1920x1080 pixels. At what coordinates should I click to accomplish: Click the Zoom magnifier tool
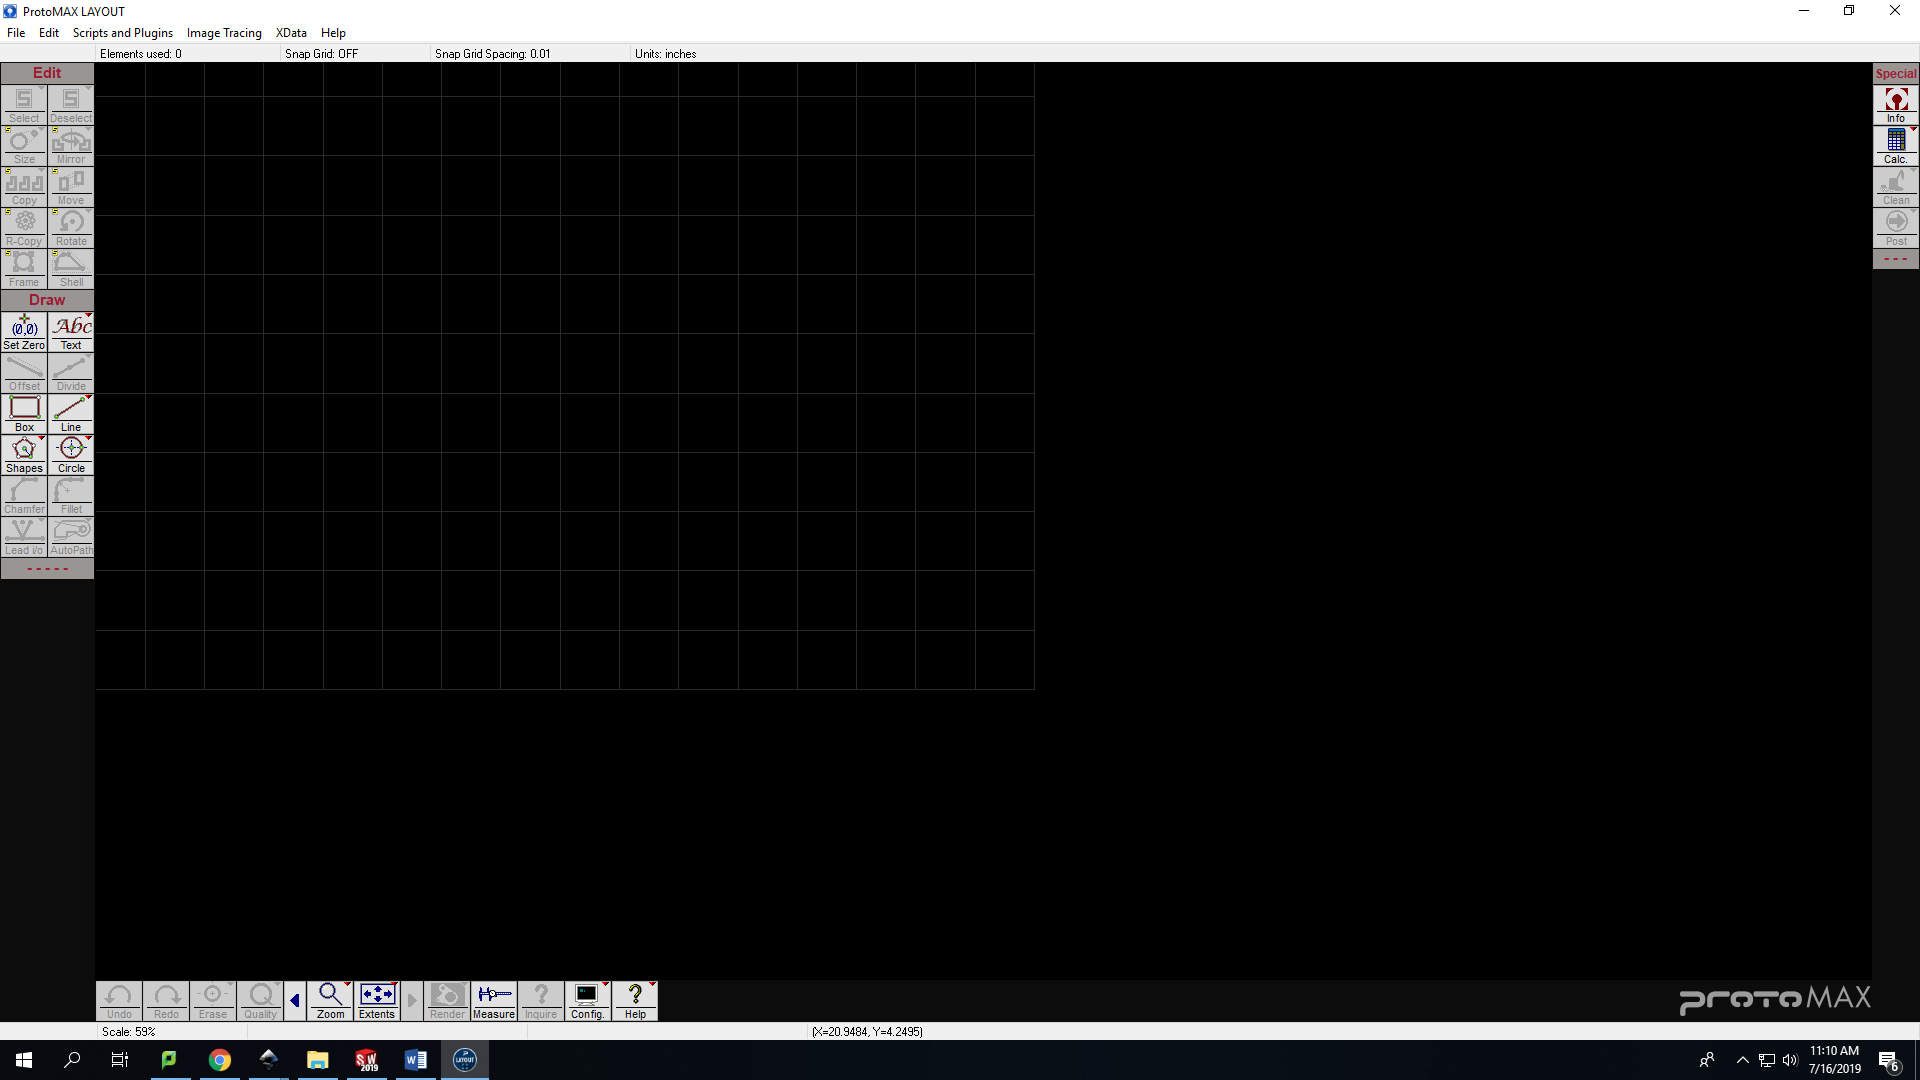point(330,1000)
